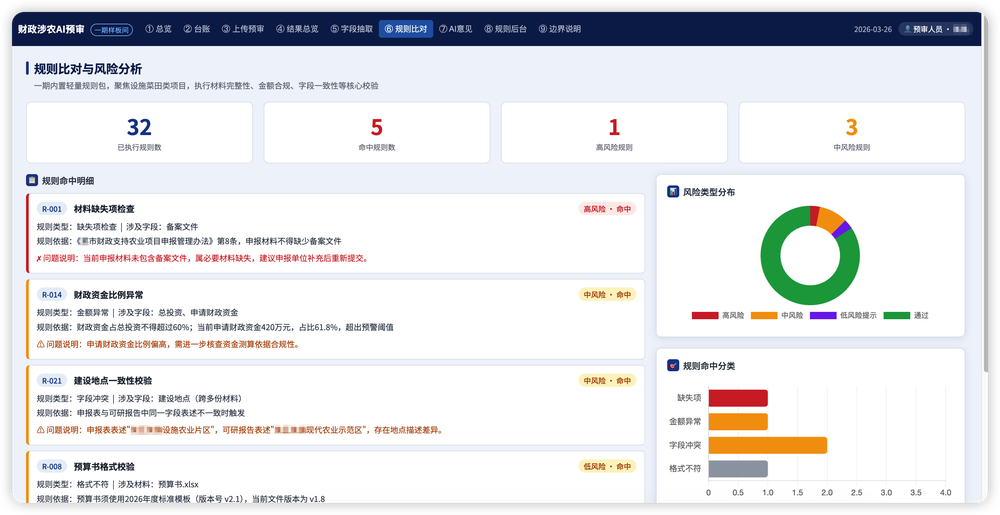The width and height of the screenshot is (1000, 515).
Task: Click the orange segment of the donut chart
Action: pyautogui.click(x=831, y=218)
